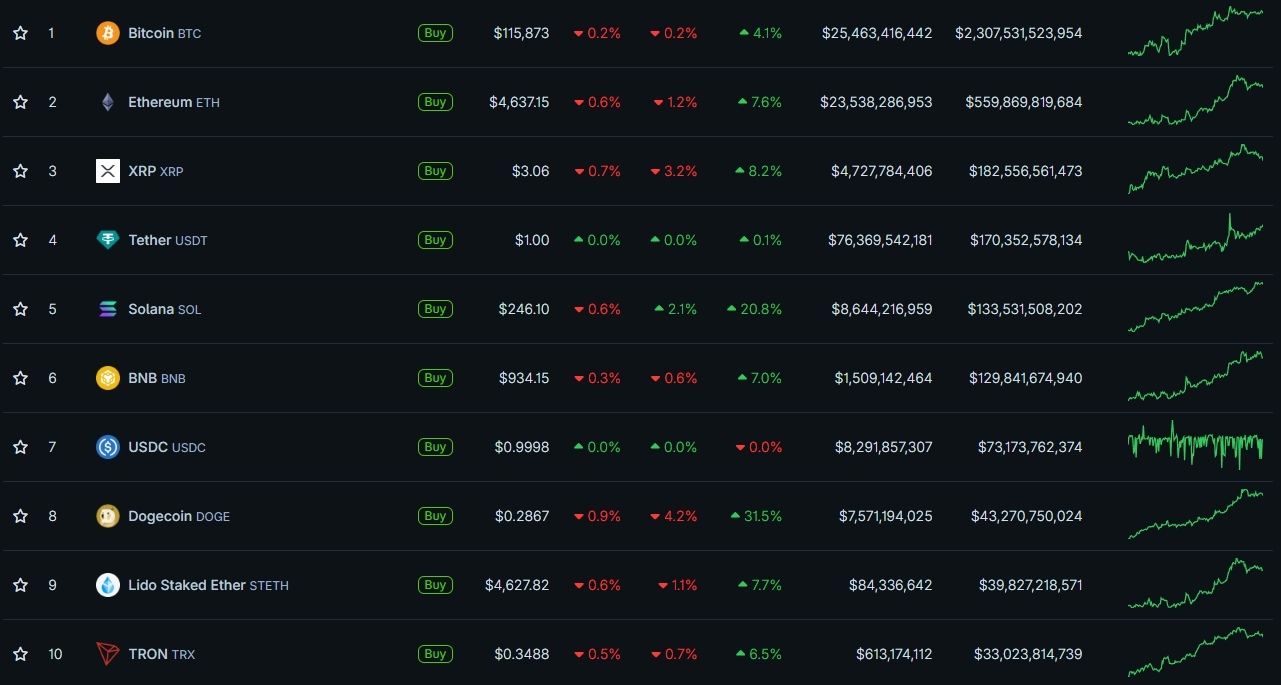1281x685 pixels.
Task: Toggle the watchlist star for TRON
Action: pos(20,654)
